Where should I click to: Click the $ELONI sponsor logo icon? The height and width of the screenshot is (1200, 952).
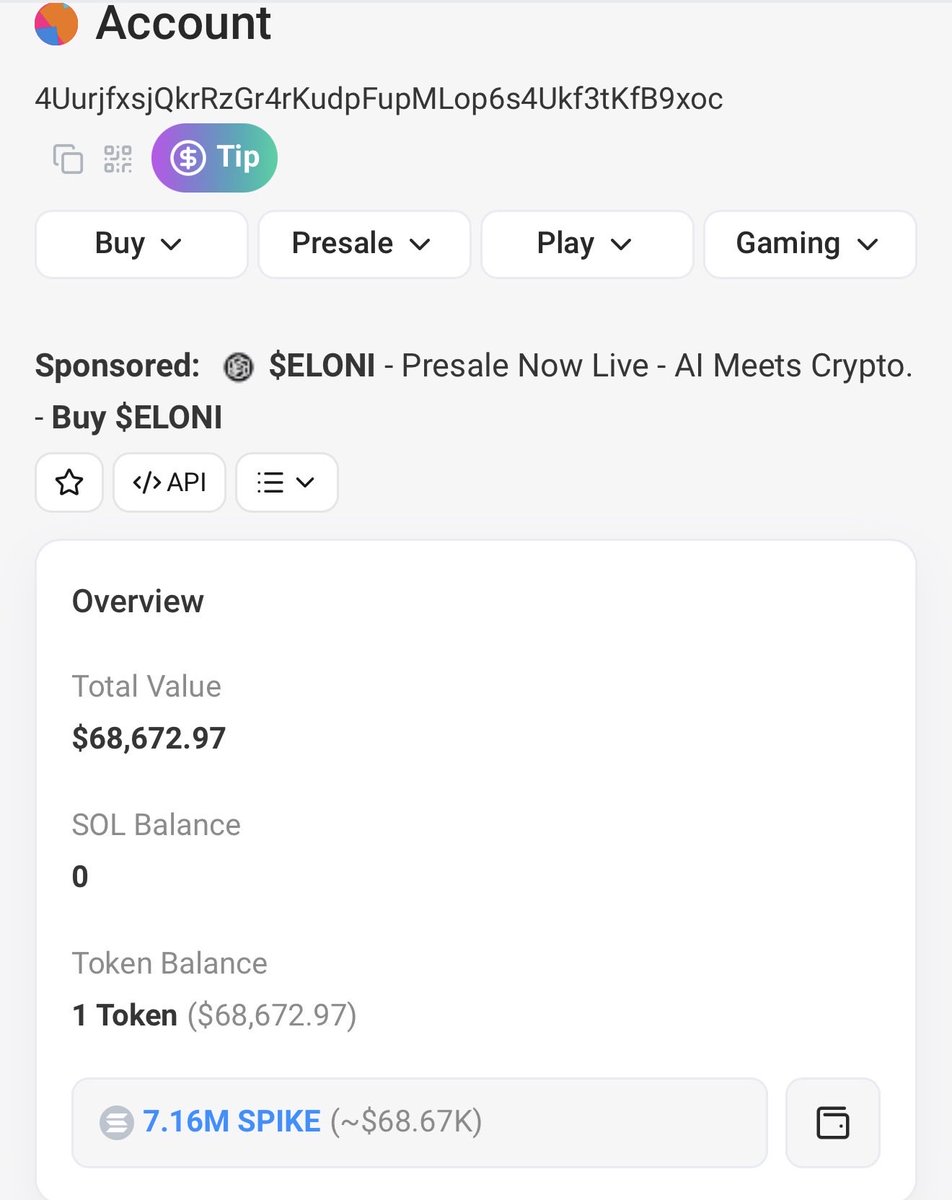(x=240, y=367)
